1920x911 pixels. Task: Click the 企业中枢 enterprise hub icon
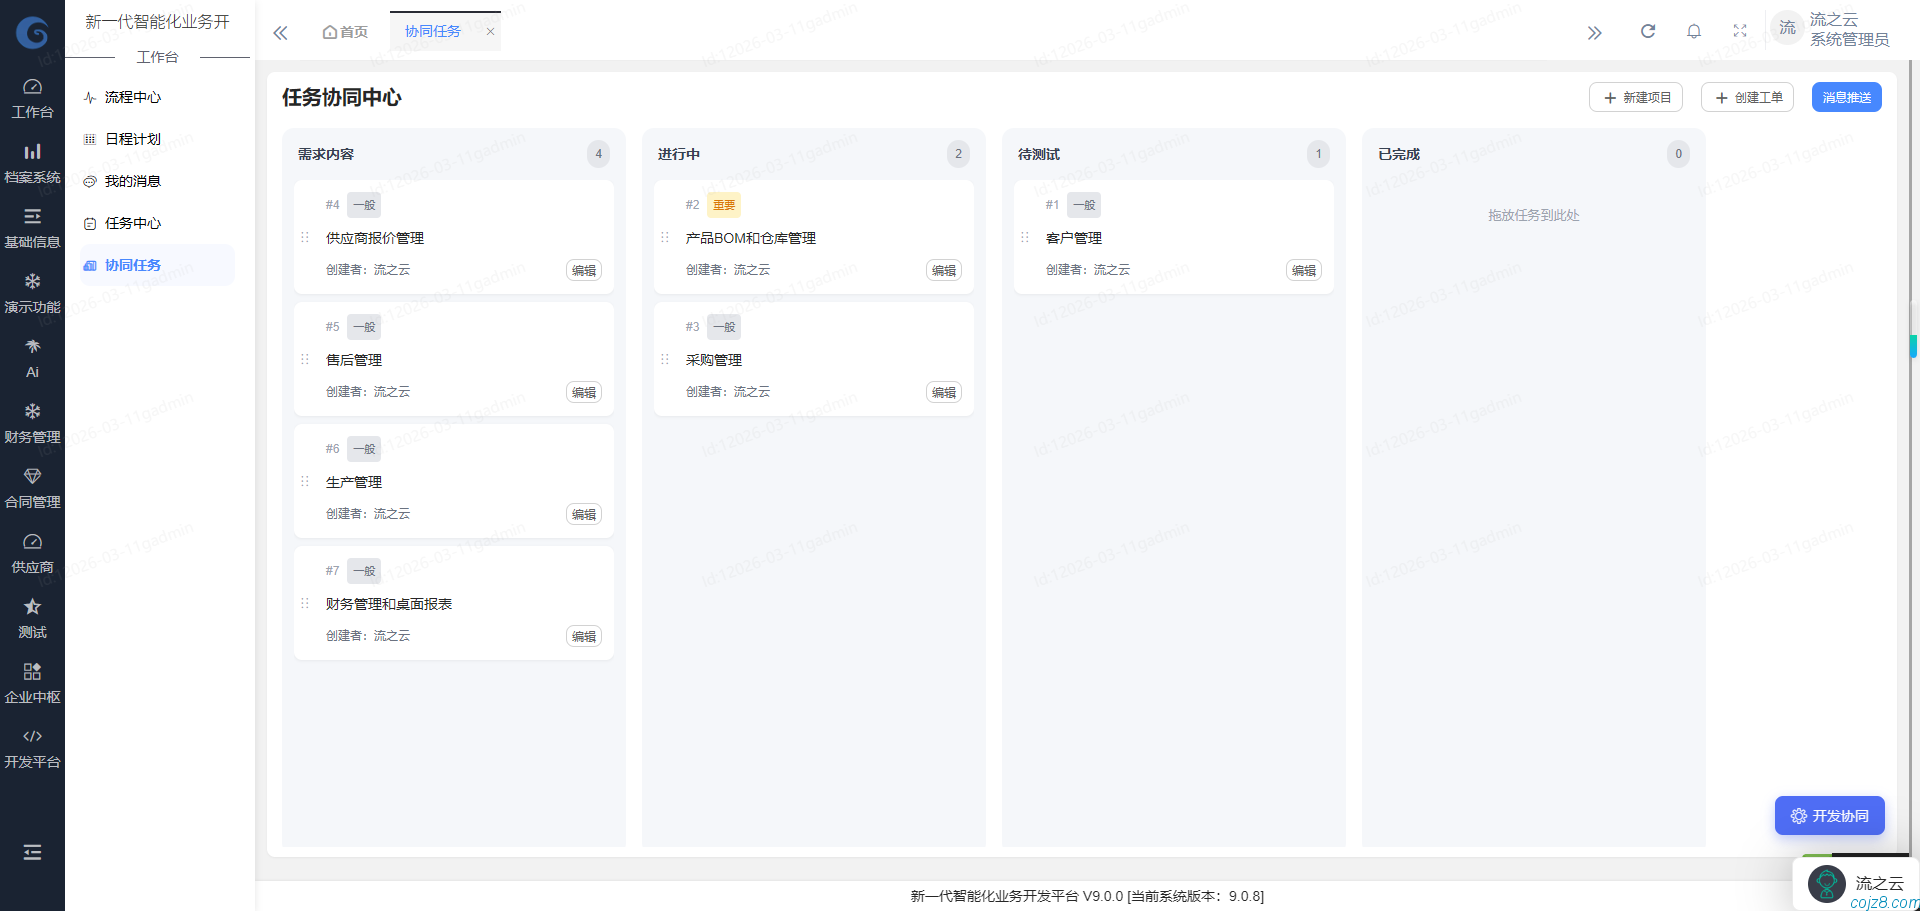click(32, 680)
